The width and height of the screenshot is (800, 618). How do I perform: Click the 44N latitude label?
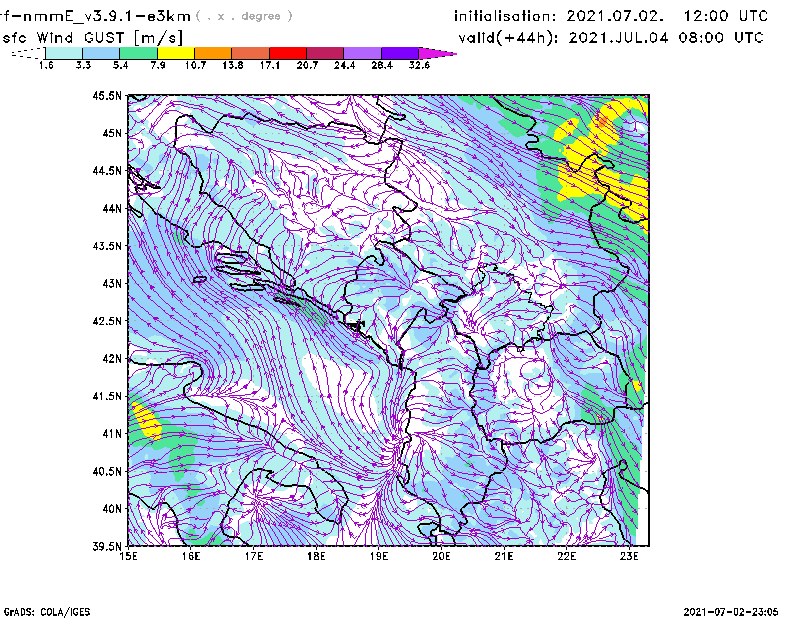[x=112, y=208]
